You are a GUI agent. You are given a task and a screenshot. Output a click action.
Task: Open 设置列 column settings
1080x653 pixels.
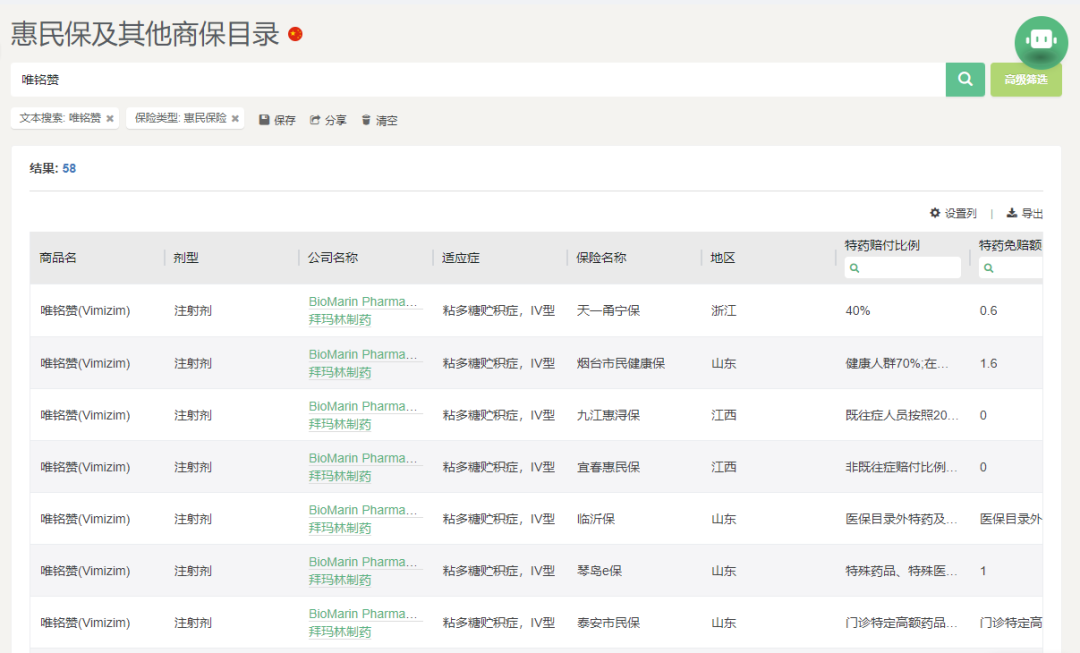click(952, 213)
